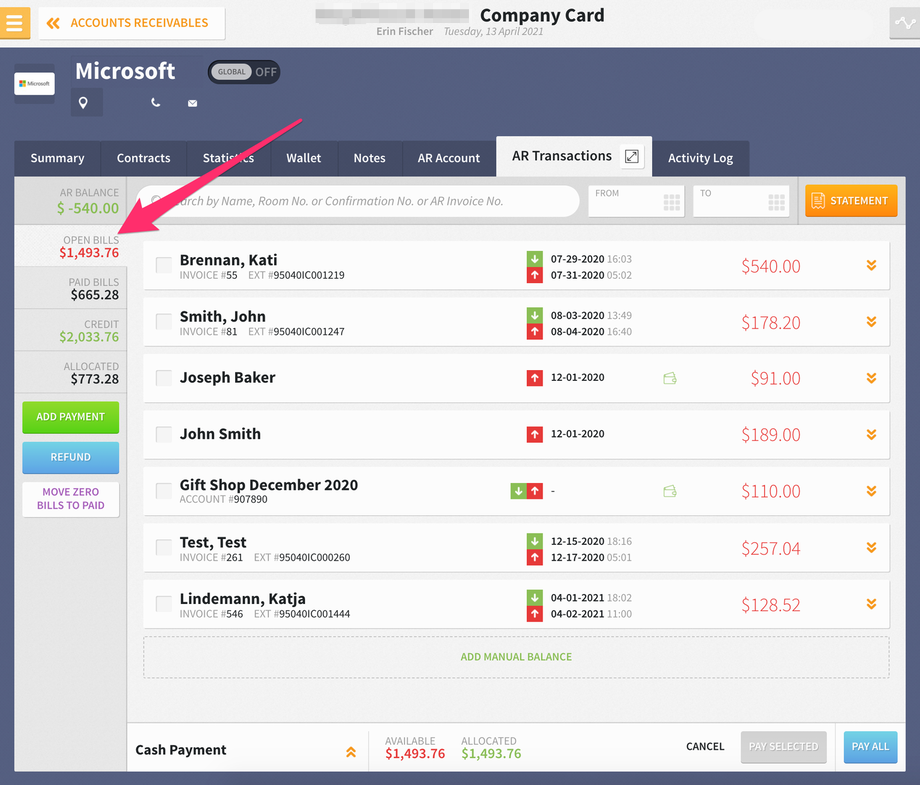Viewport: 920px width, 785px height.
Task: Click the email envelope icon under Microsoft
Action: (x=192, y=103)
